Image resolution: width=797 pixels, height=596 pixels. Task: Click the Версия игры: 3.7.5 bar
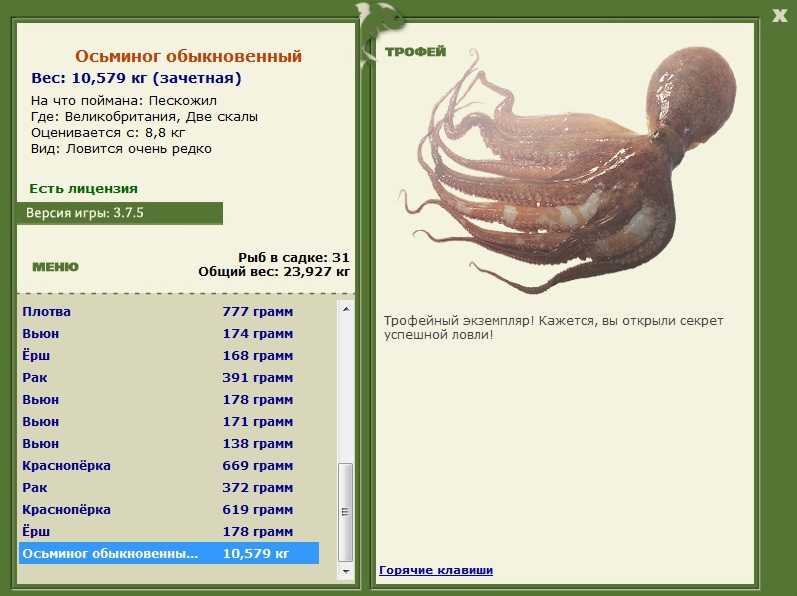click(120, 213)
